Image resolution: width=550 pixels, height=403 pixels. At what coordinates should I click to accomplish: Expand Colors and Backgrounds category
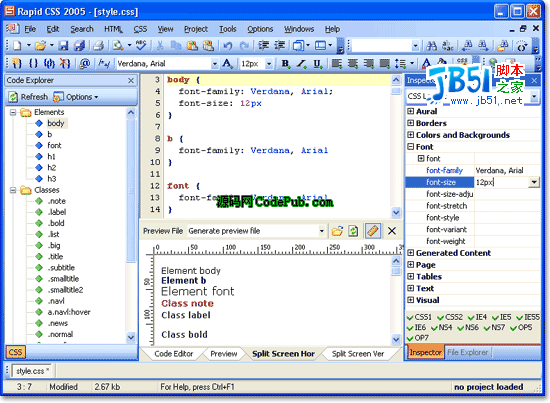pyautogui.click(x=411, y=135)
